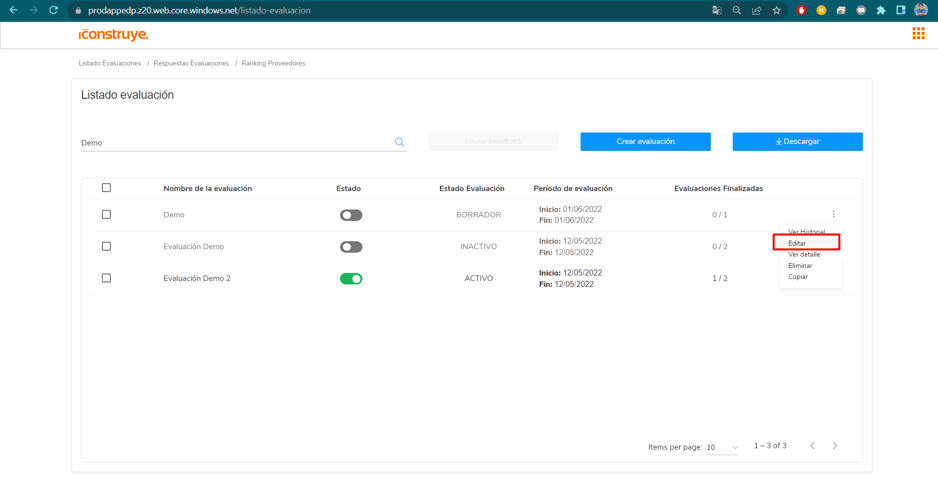Open the Items per page dropdown
Viewport: 938px width, 477px height.
(x=723, y=447)
